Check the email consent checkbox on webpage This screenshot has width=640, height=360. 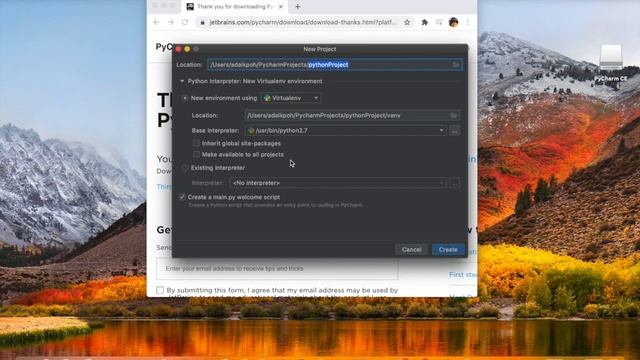click(160, 290)
